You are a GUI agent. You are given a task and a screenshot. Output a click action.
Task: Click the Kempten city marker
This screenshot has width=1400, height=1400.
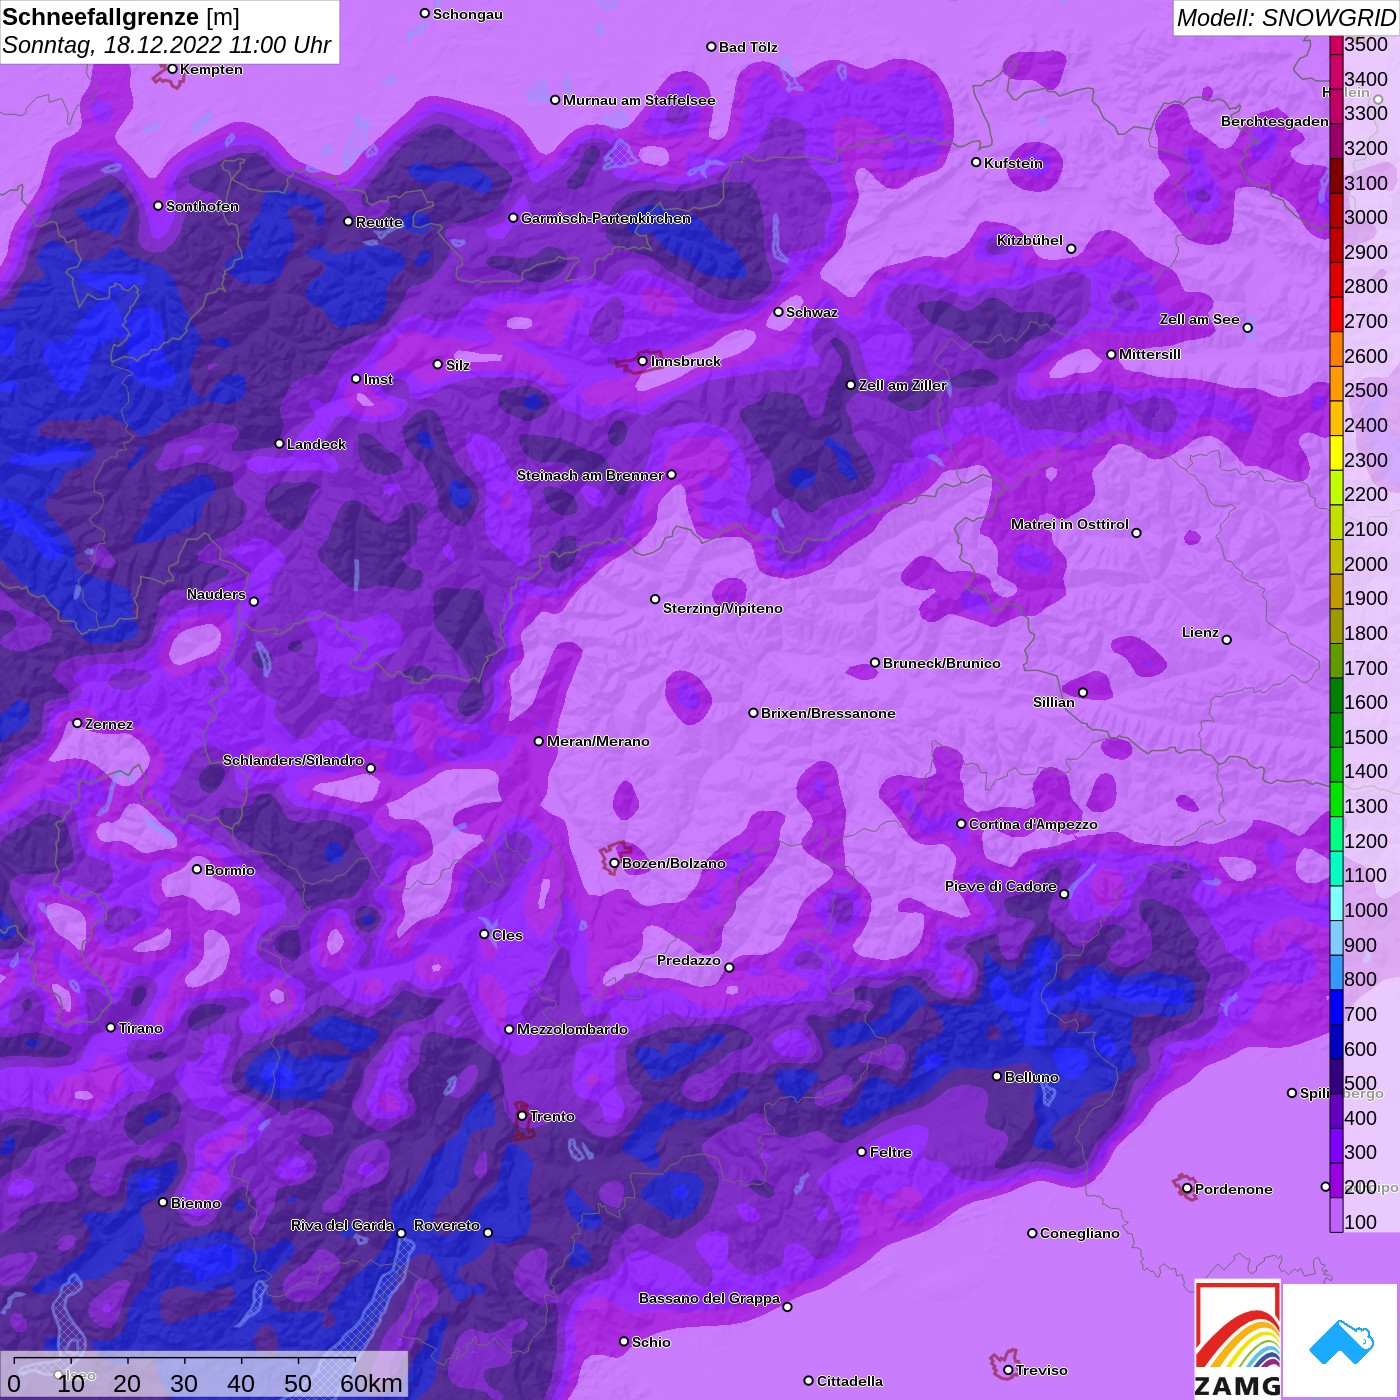172,69
